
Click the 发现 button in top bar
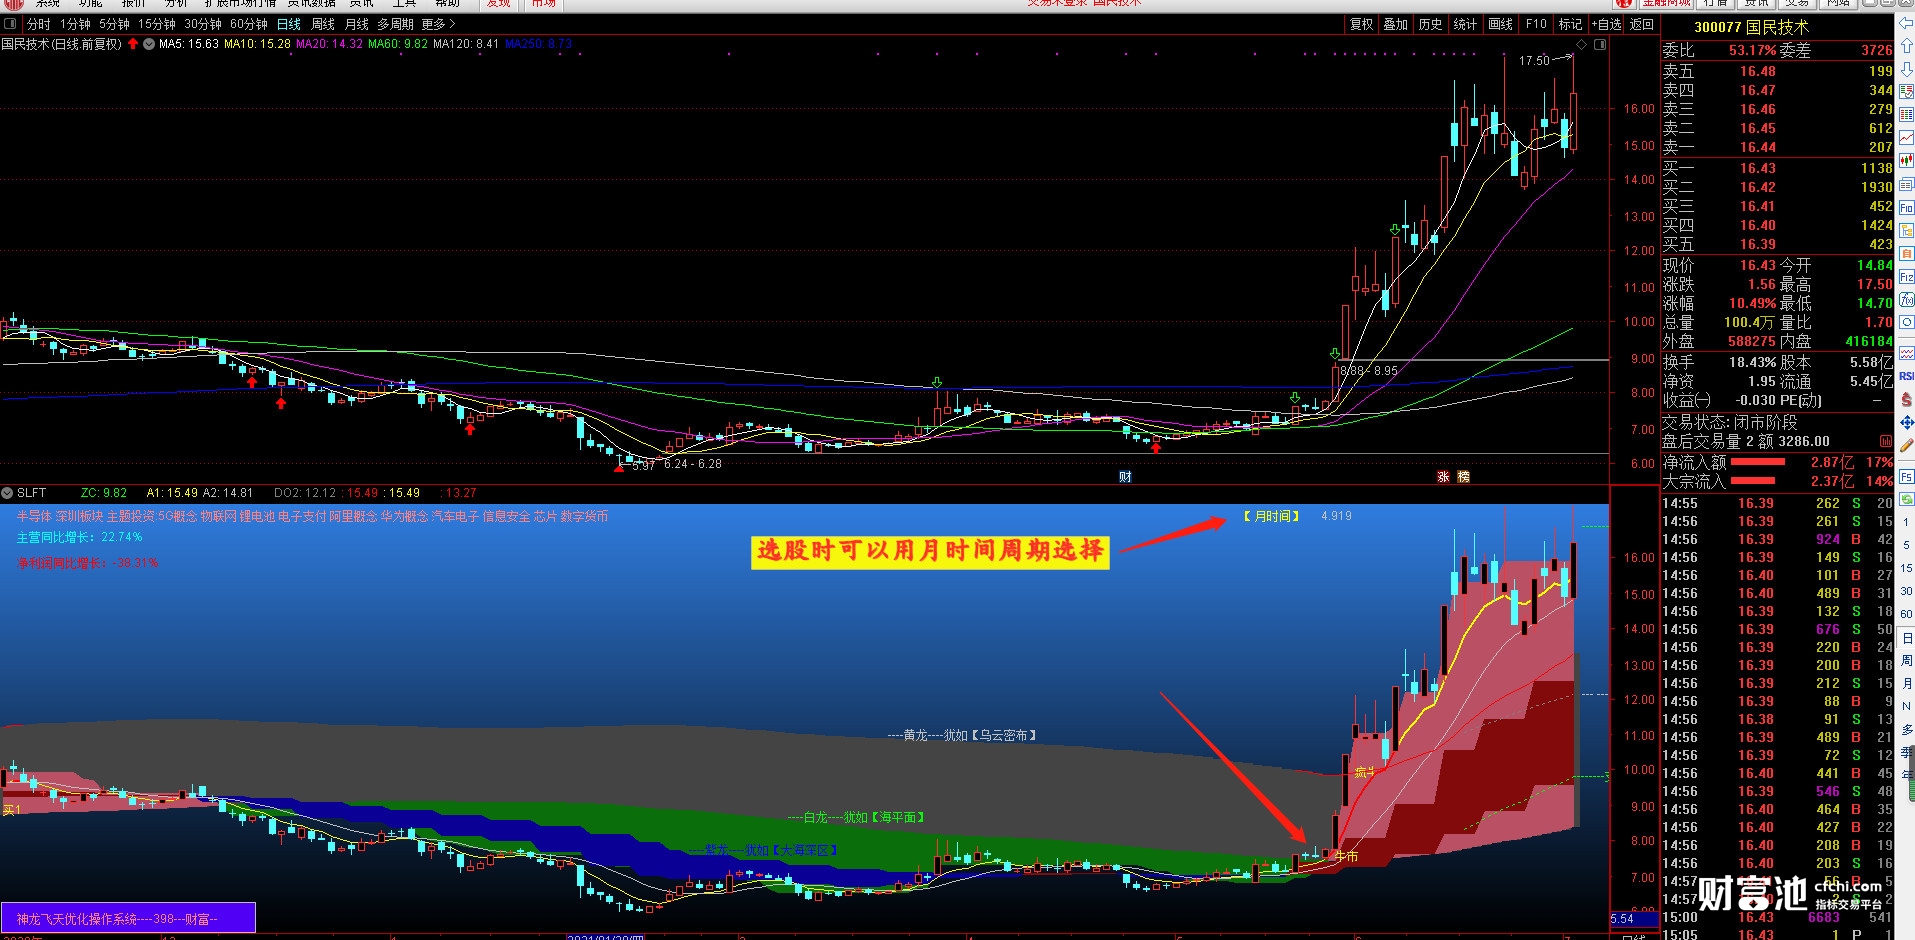498,3
